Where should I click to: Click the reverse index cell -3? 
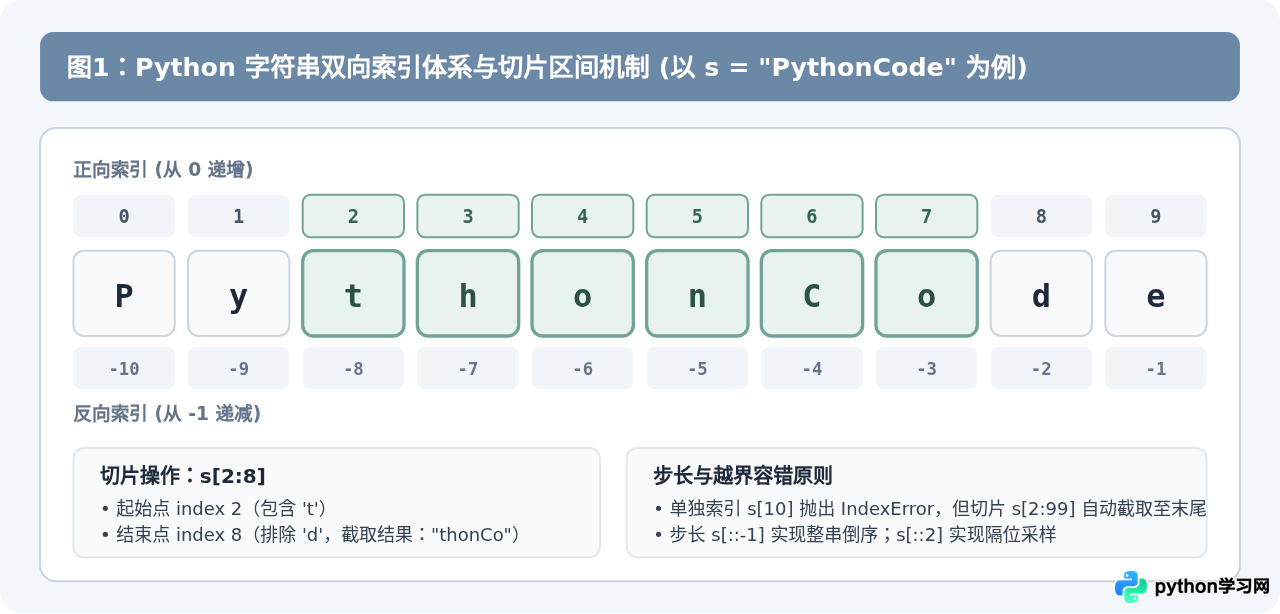926,368
